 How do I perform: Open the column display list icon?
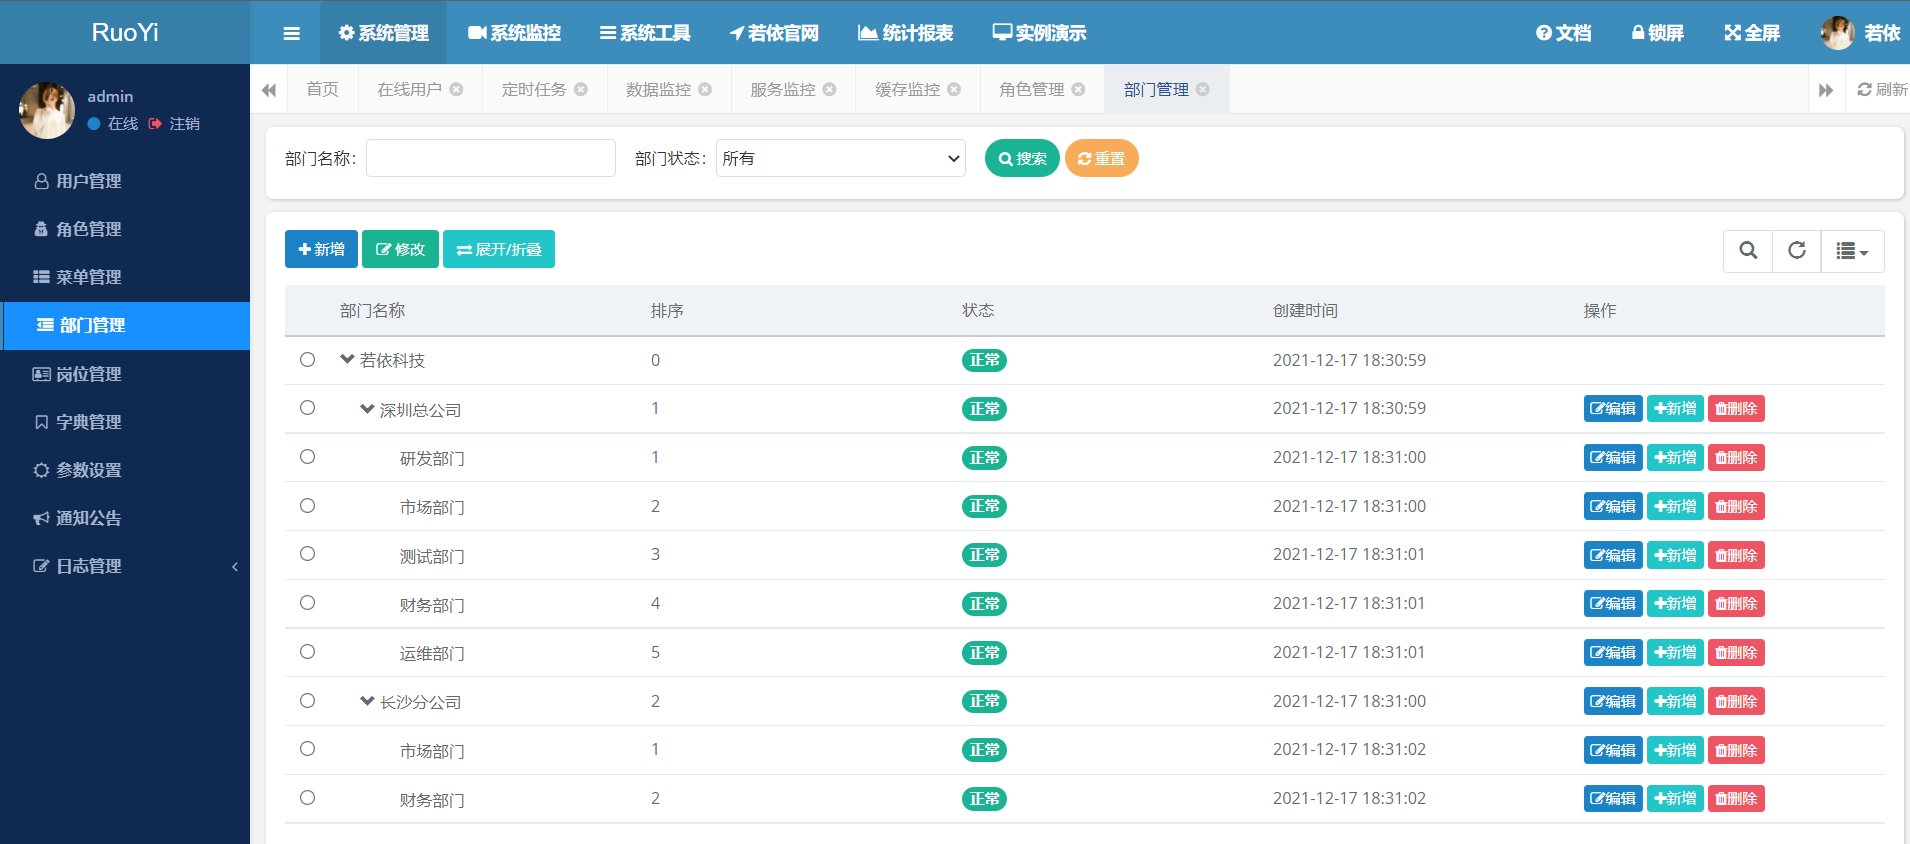tap(1852, 251)
